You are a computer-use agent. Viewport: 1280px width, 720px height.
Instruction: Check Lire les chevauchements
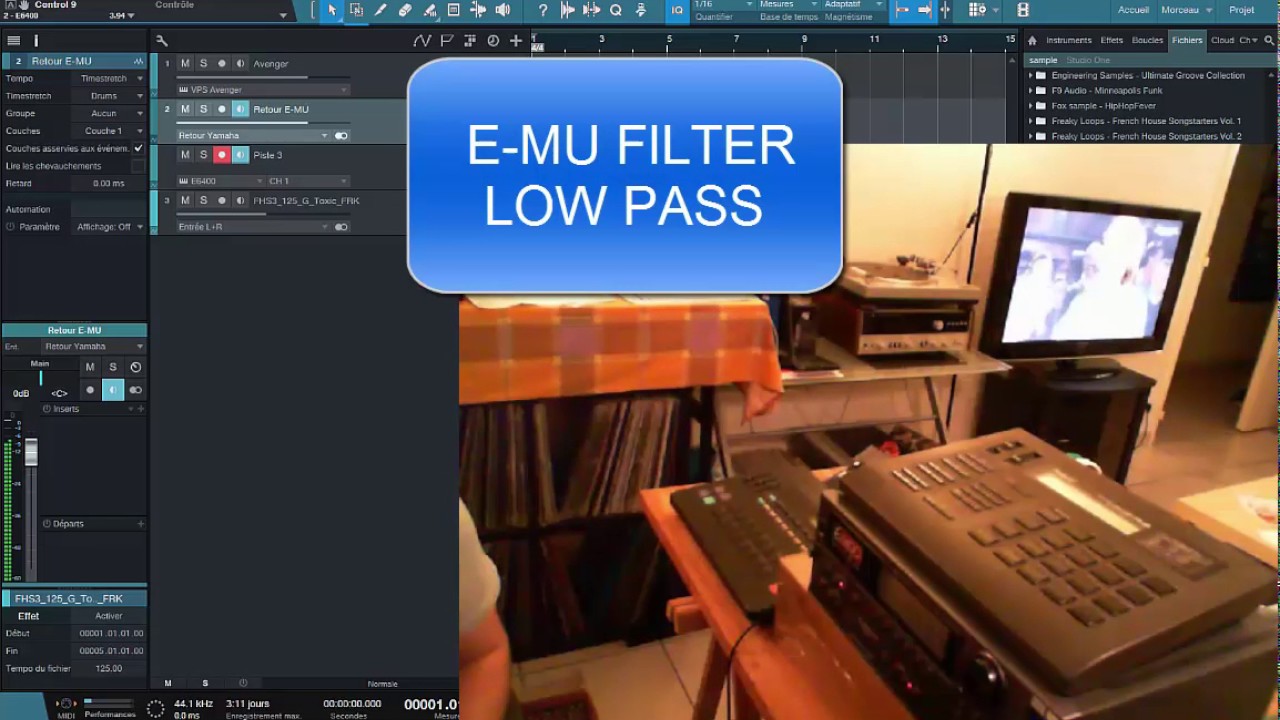pos(138,166)
